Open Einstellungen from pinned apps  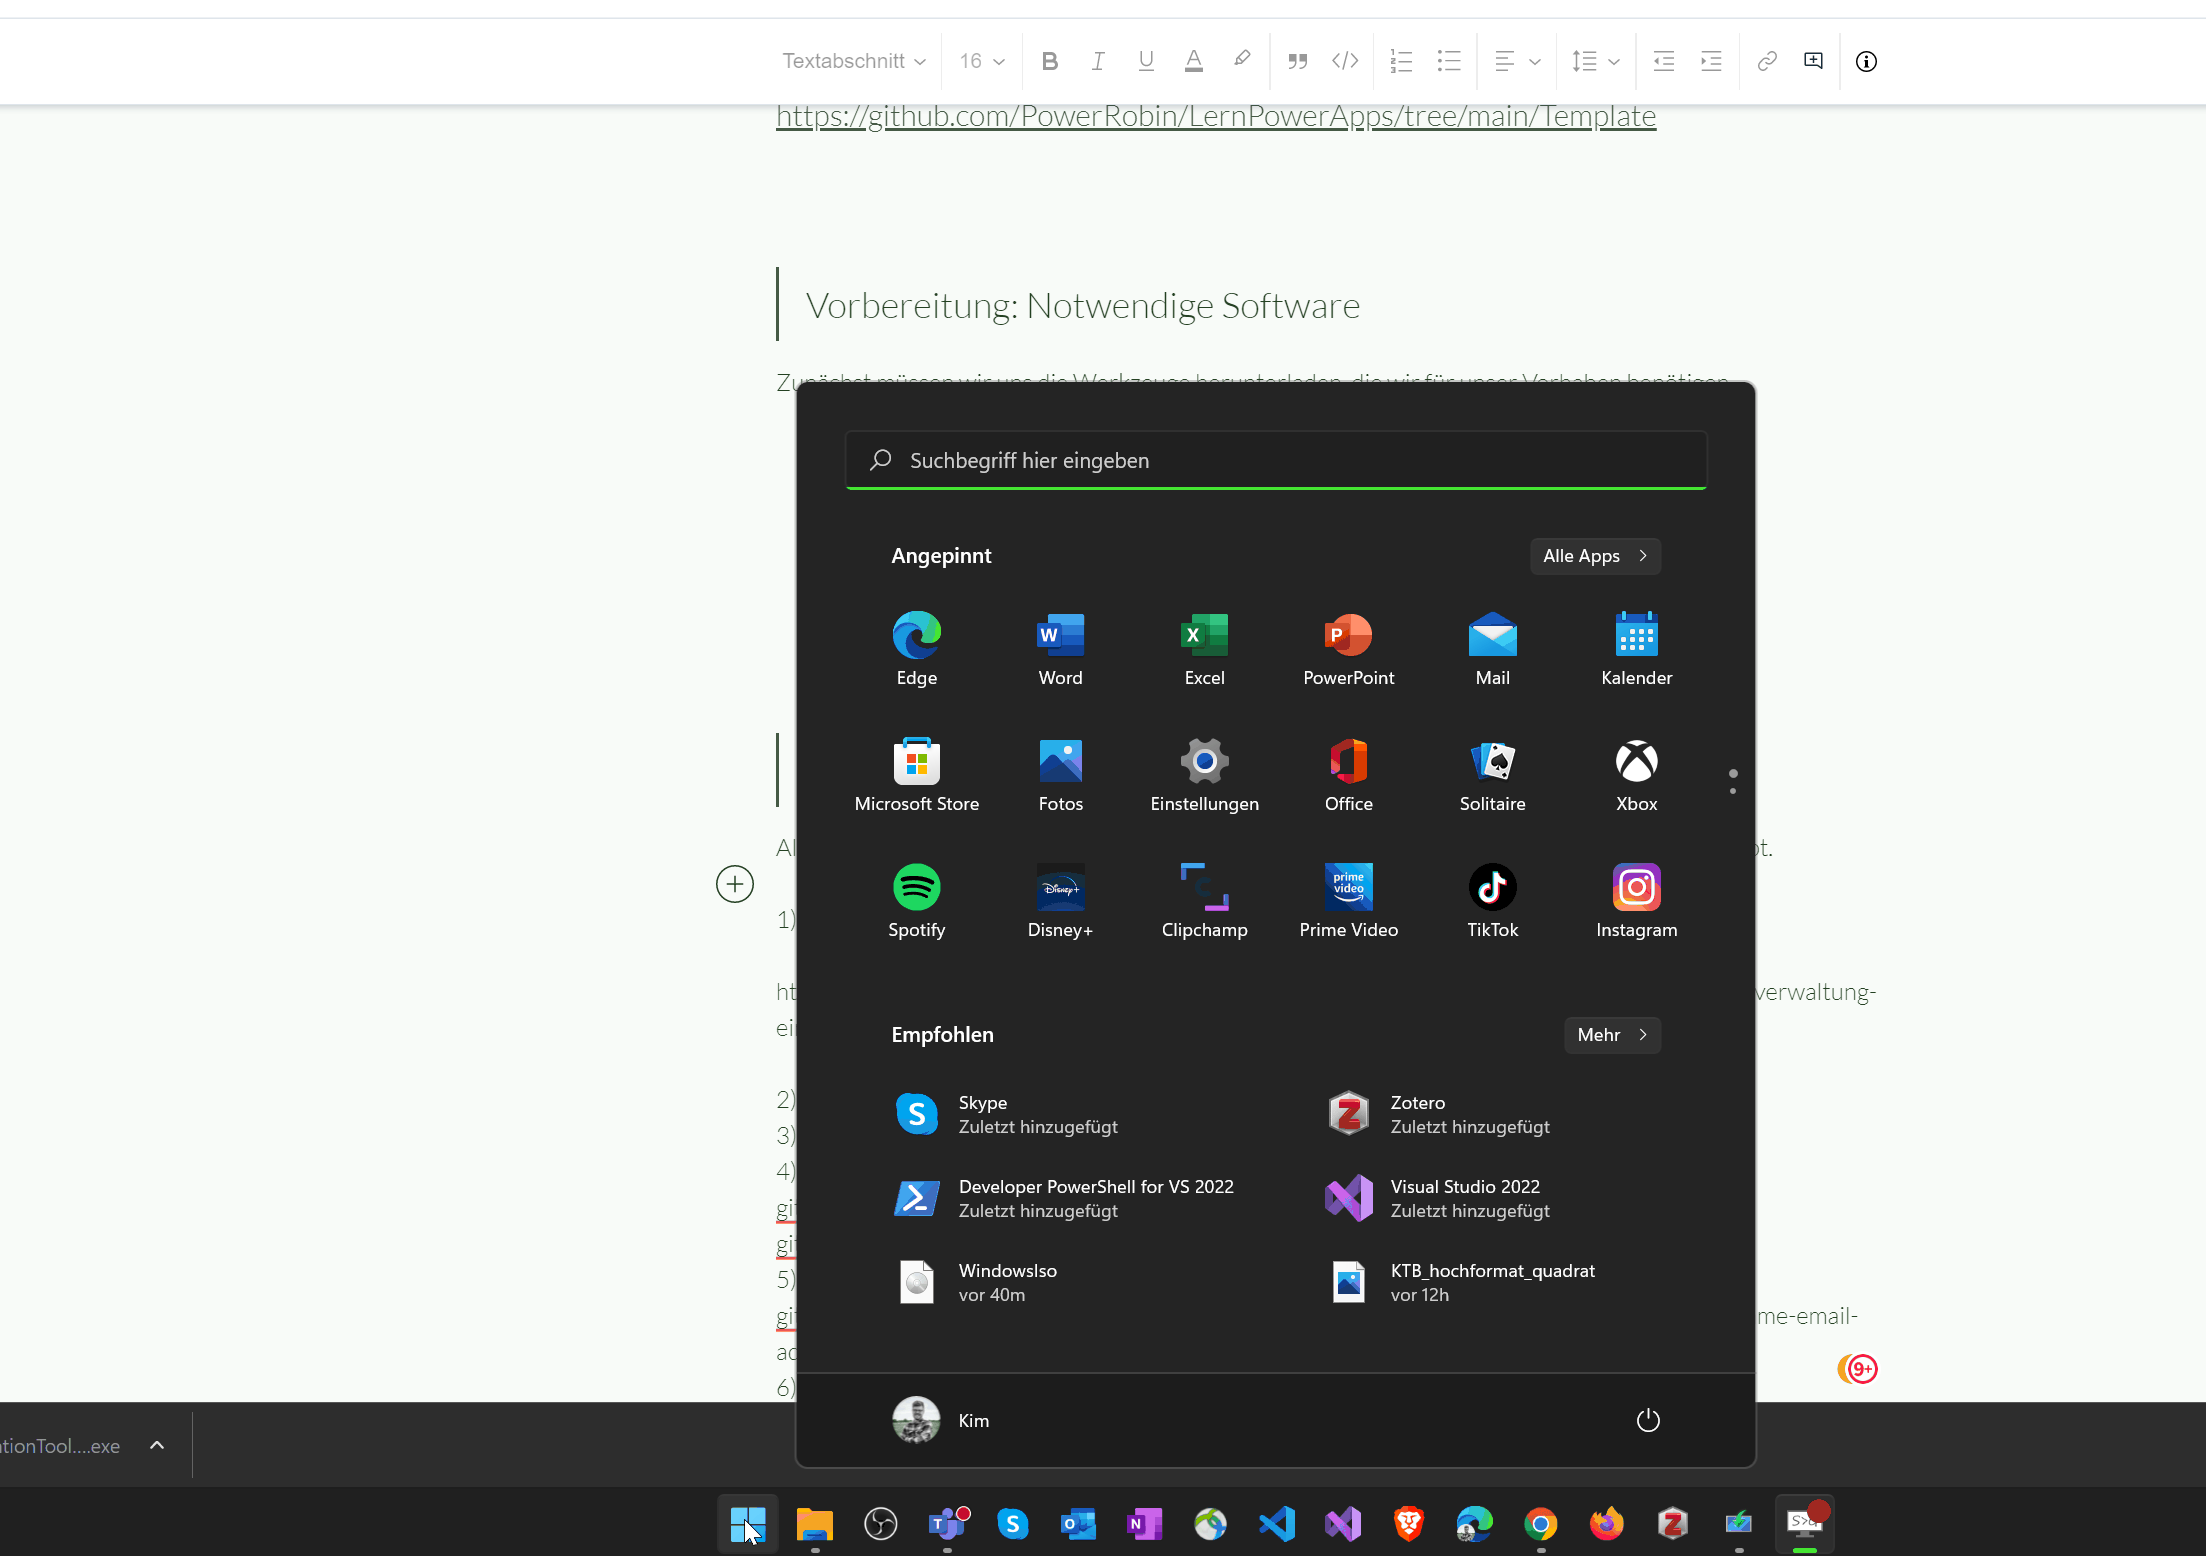(1204, 774)
